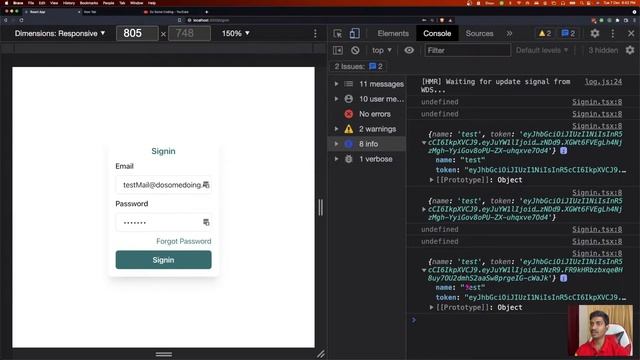The image size is (640, 360).
Task: Toggle the console sidebar icon
Action: coord(338,50)
